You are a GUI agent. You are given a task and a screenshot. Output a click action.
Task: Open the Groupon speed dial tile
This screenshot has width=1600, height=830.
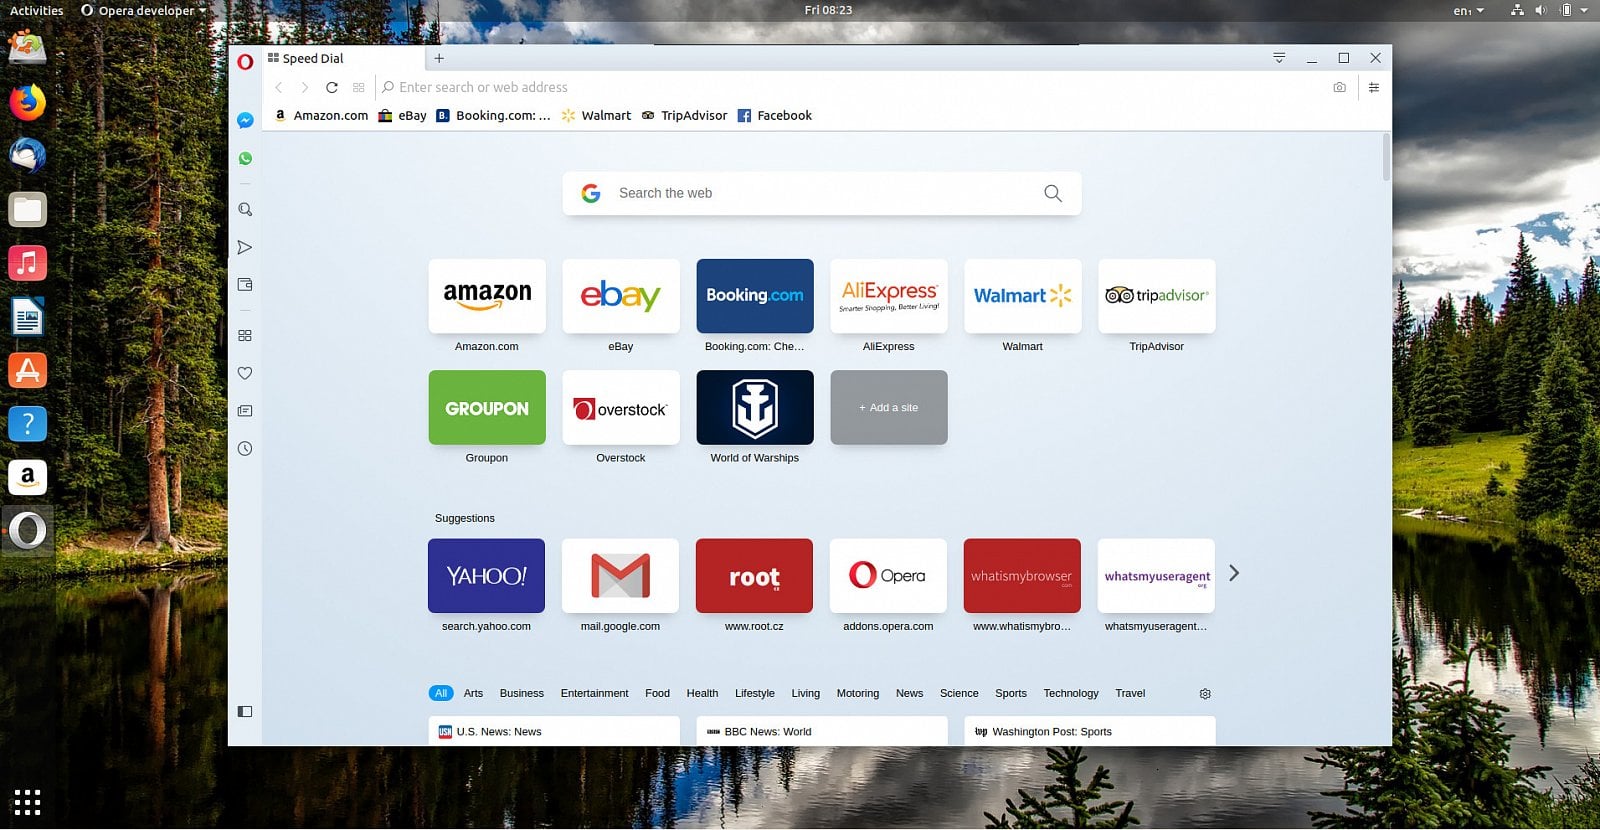coord(487,408)
